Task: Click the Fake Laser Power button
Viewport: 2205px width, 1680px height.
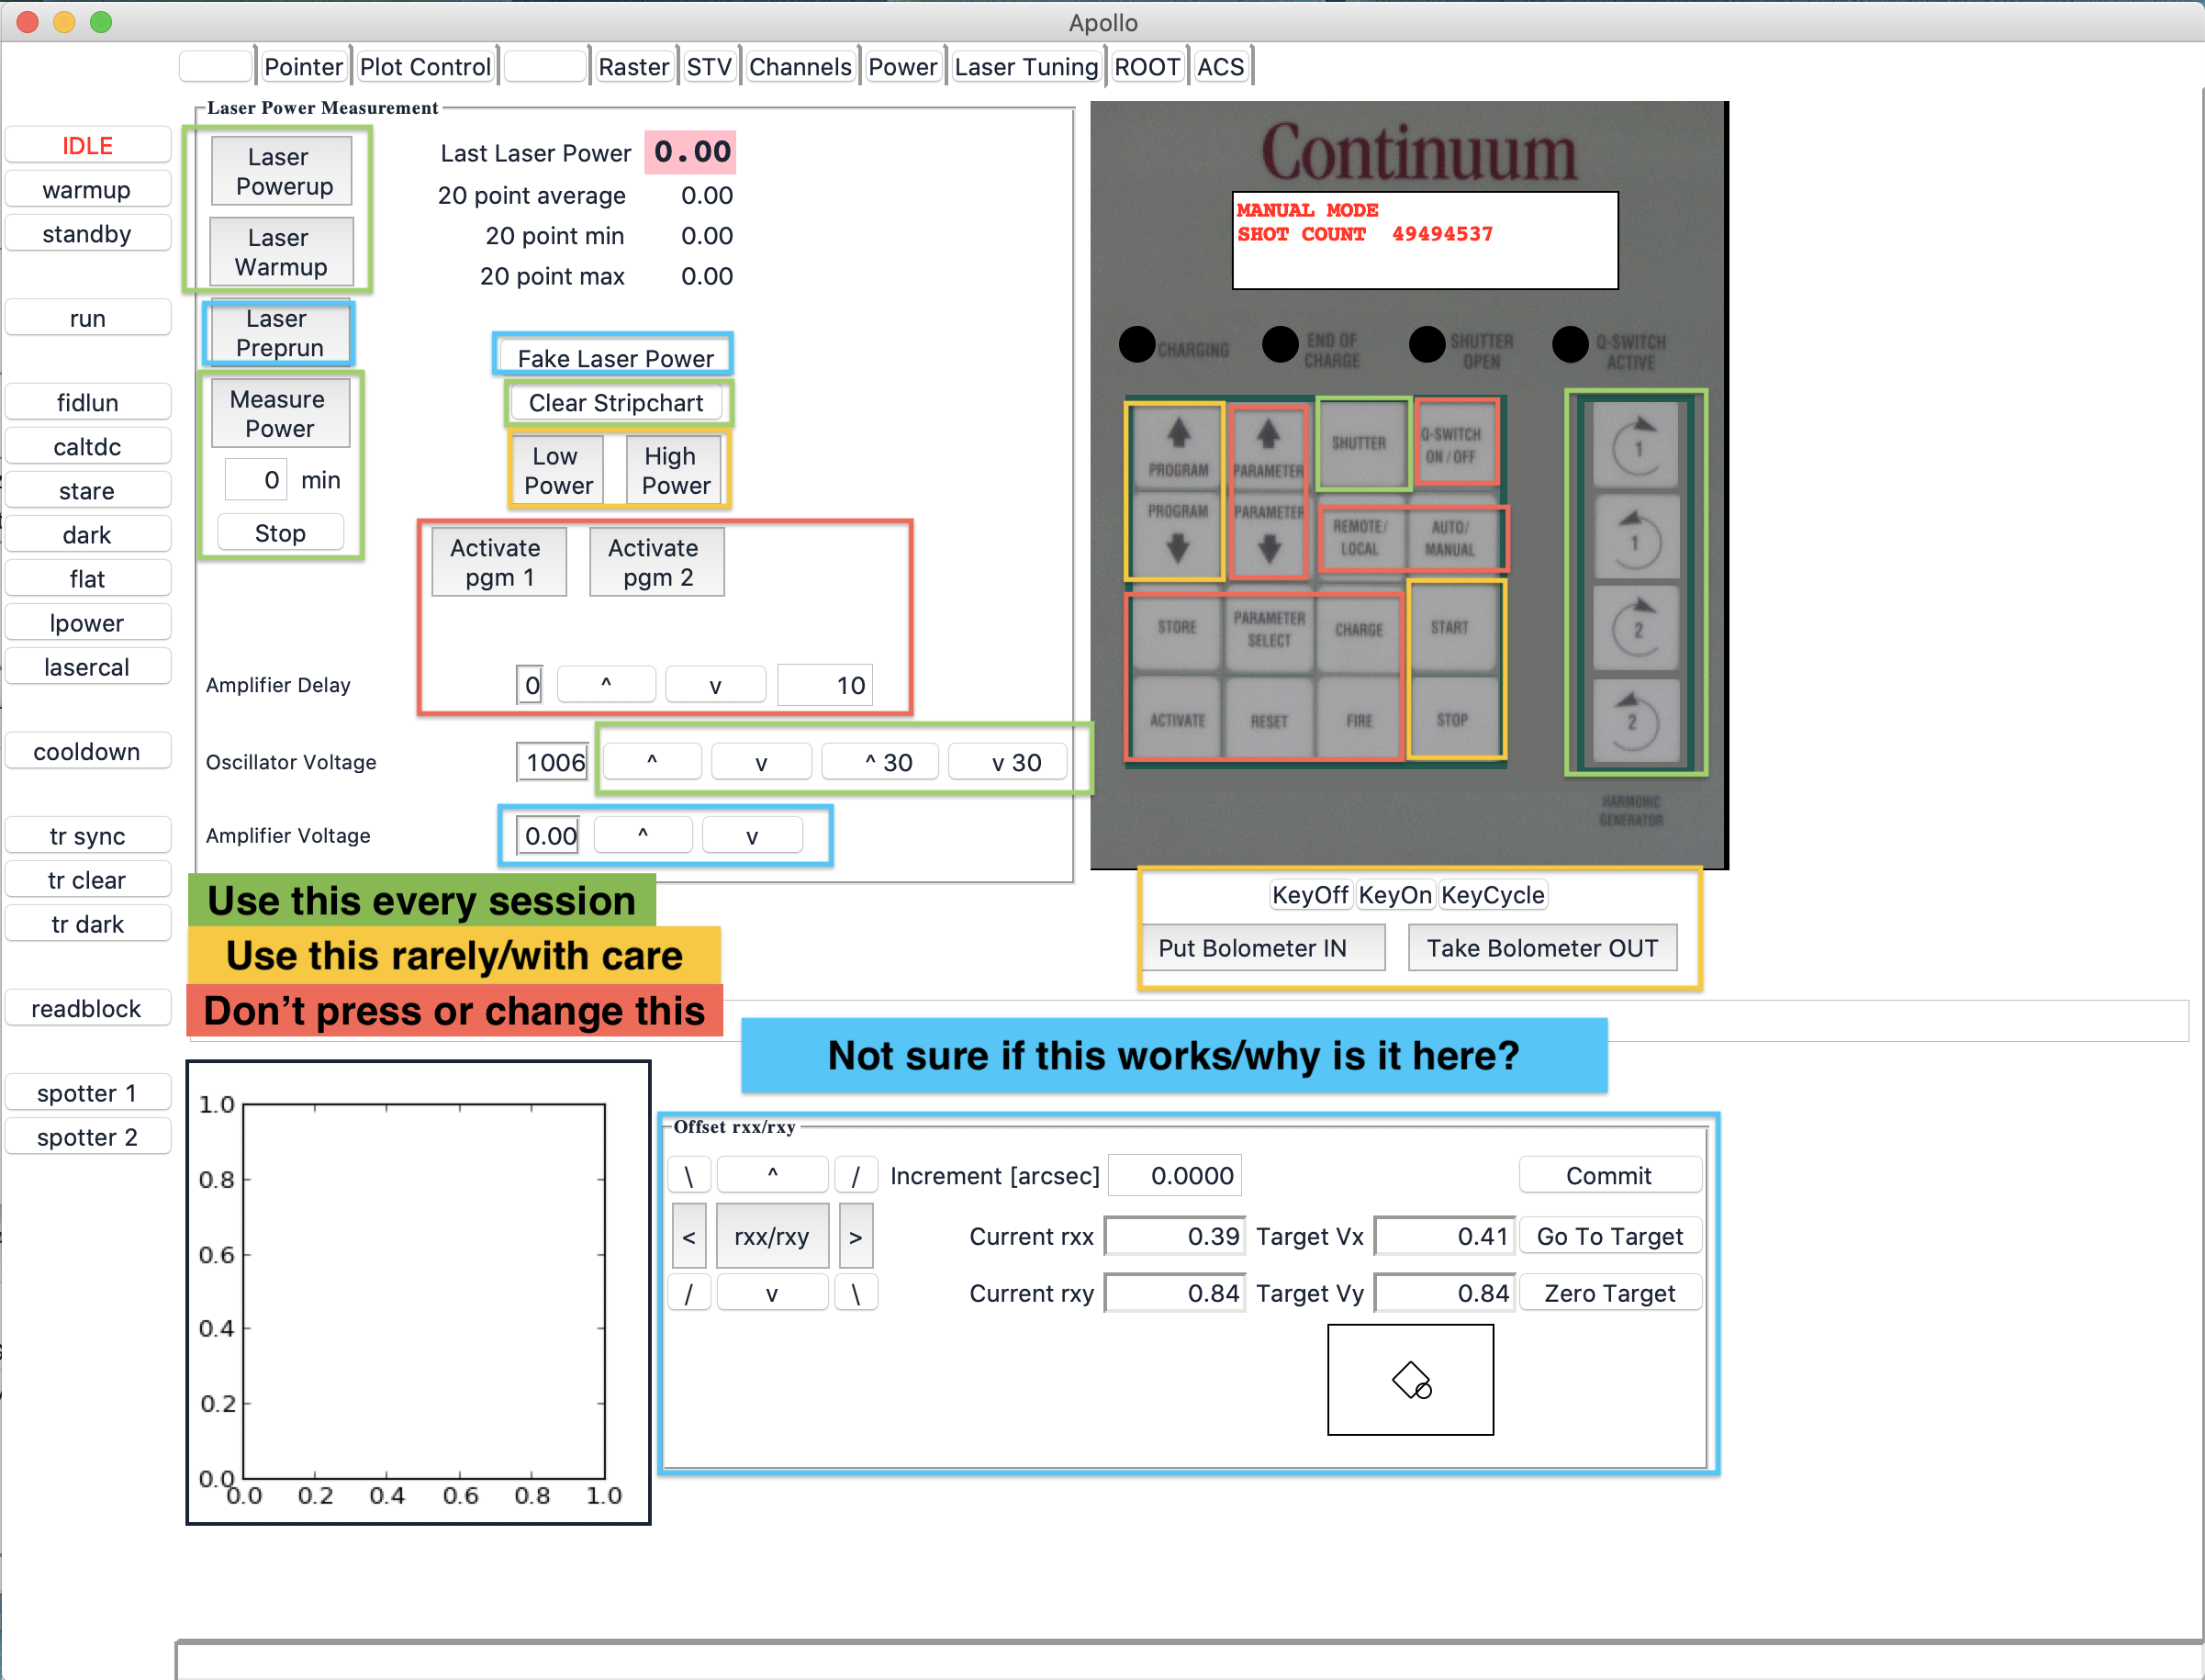Action: coord(614,358)
